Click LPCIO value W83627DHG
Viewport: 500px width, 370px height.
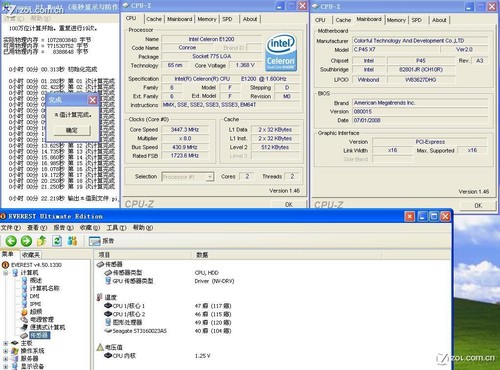[x=420, y=80]
